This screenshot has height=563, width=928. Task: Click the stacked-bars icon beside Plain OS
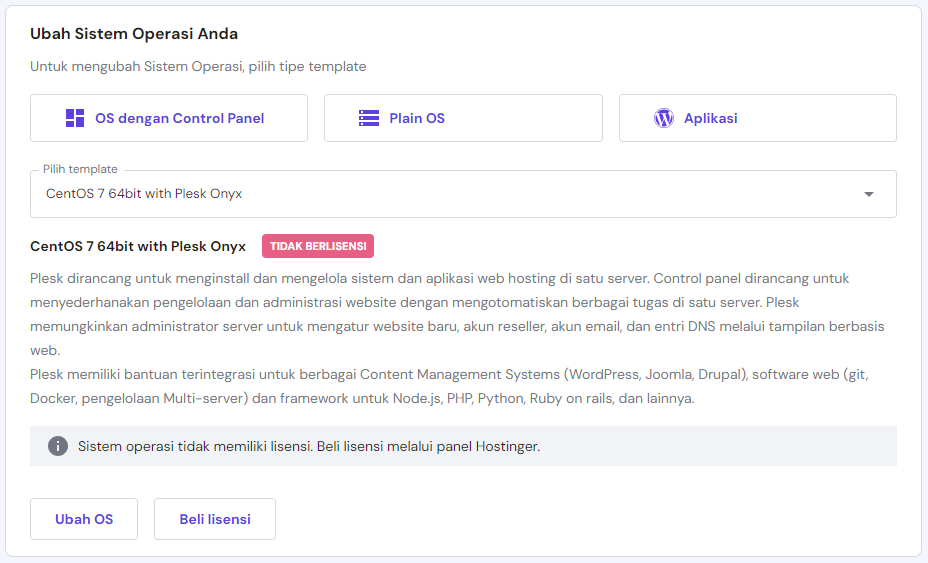click(x=369, y=118)
